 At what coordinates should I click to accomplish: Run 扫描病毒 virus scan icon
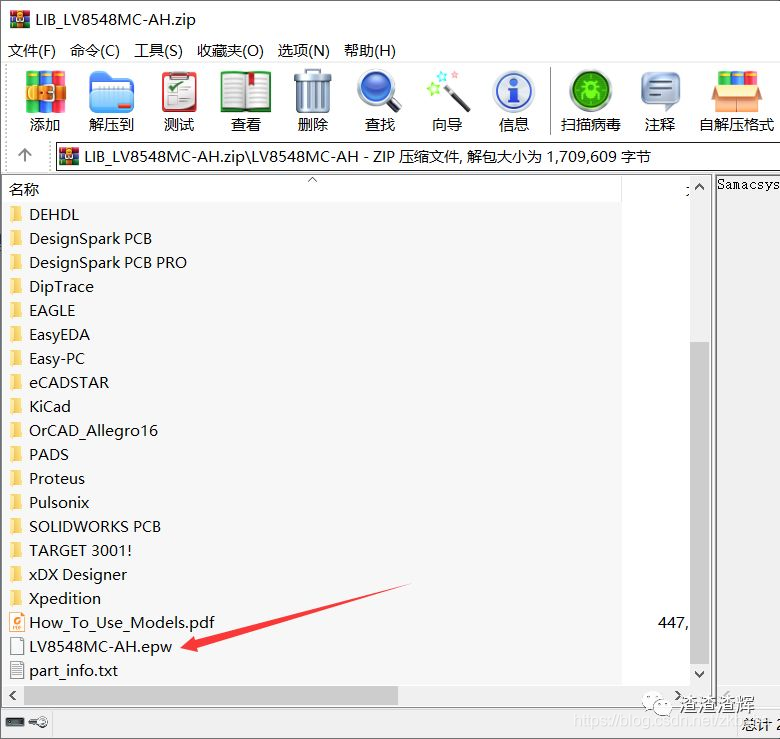(x=590, y=101)
